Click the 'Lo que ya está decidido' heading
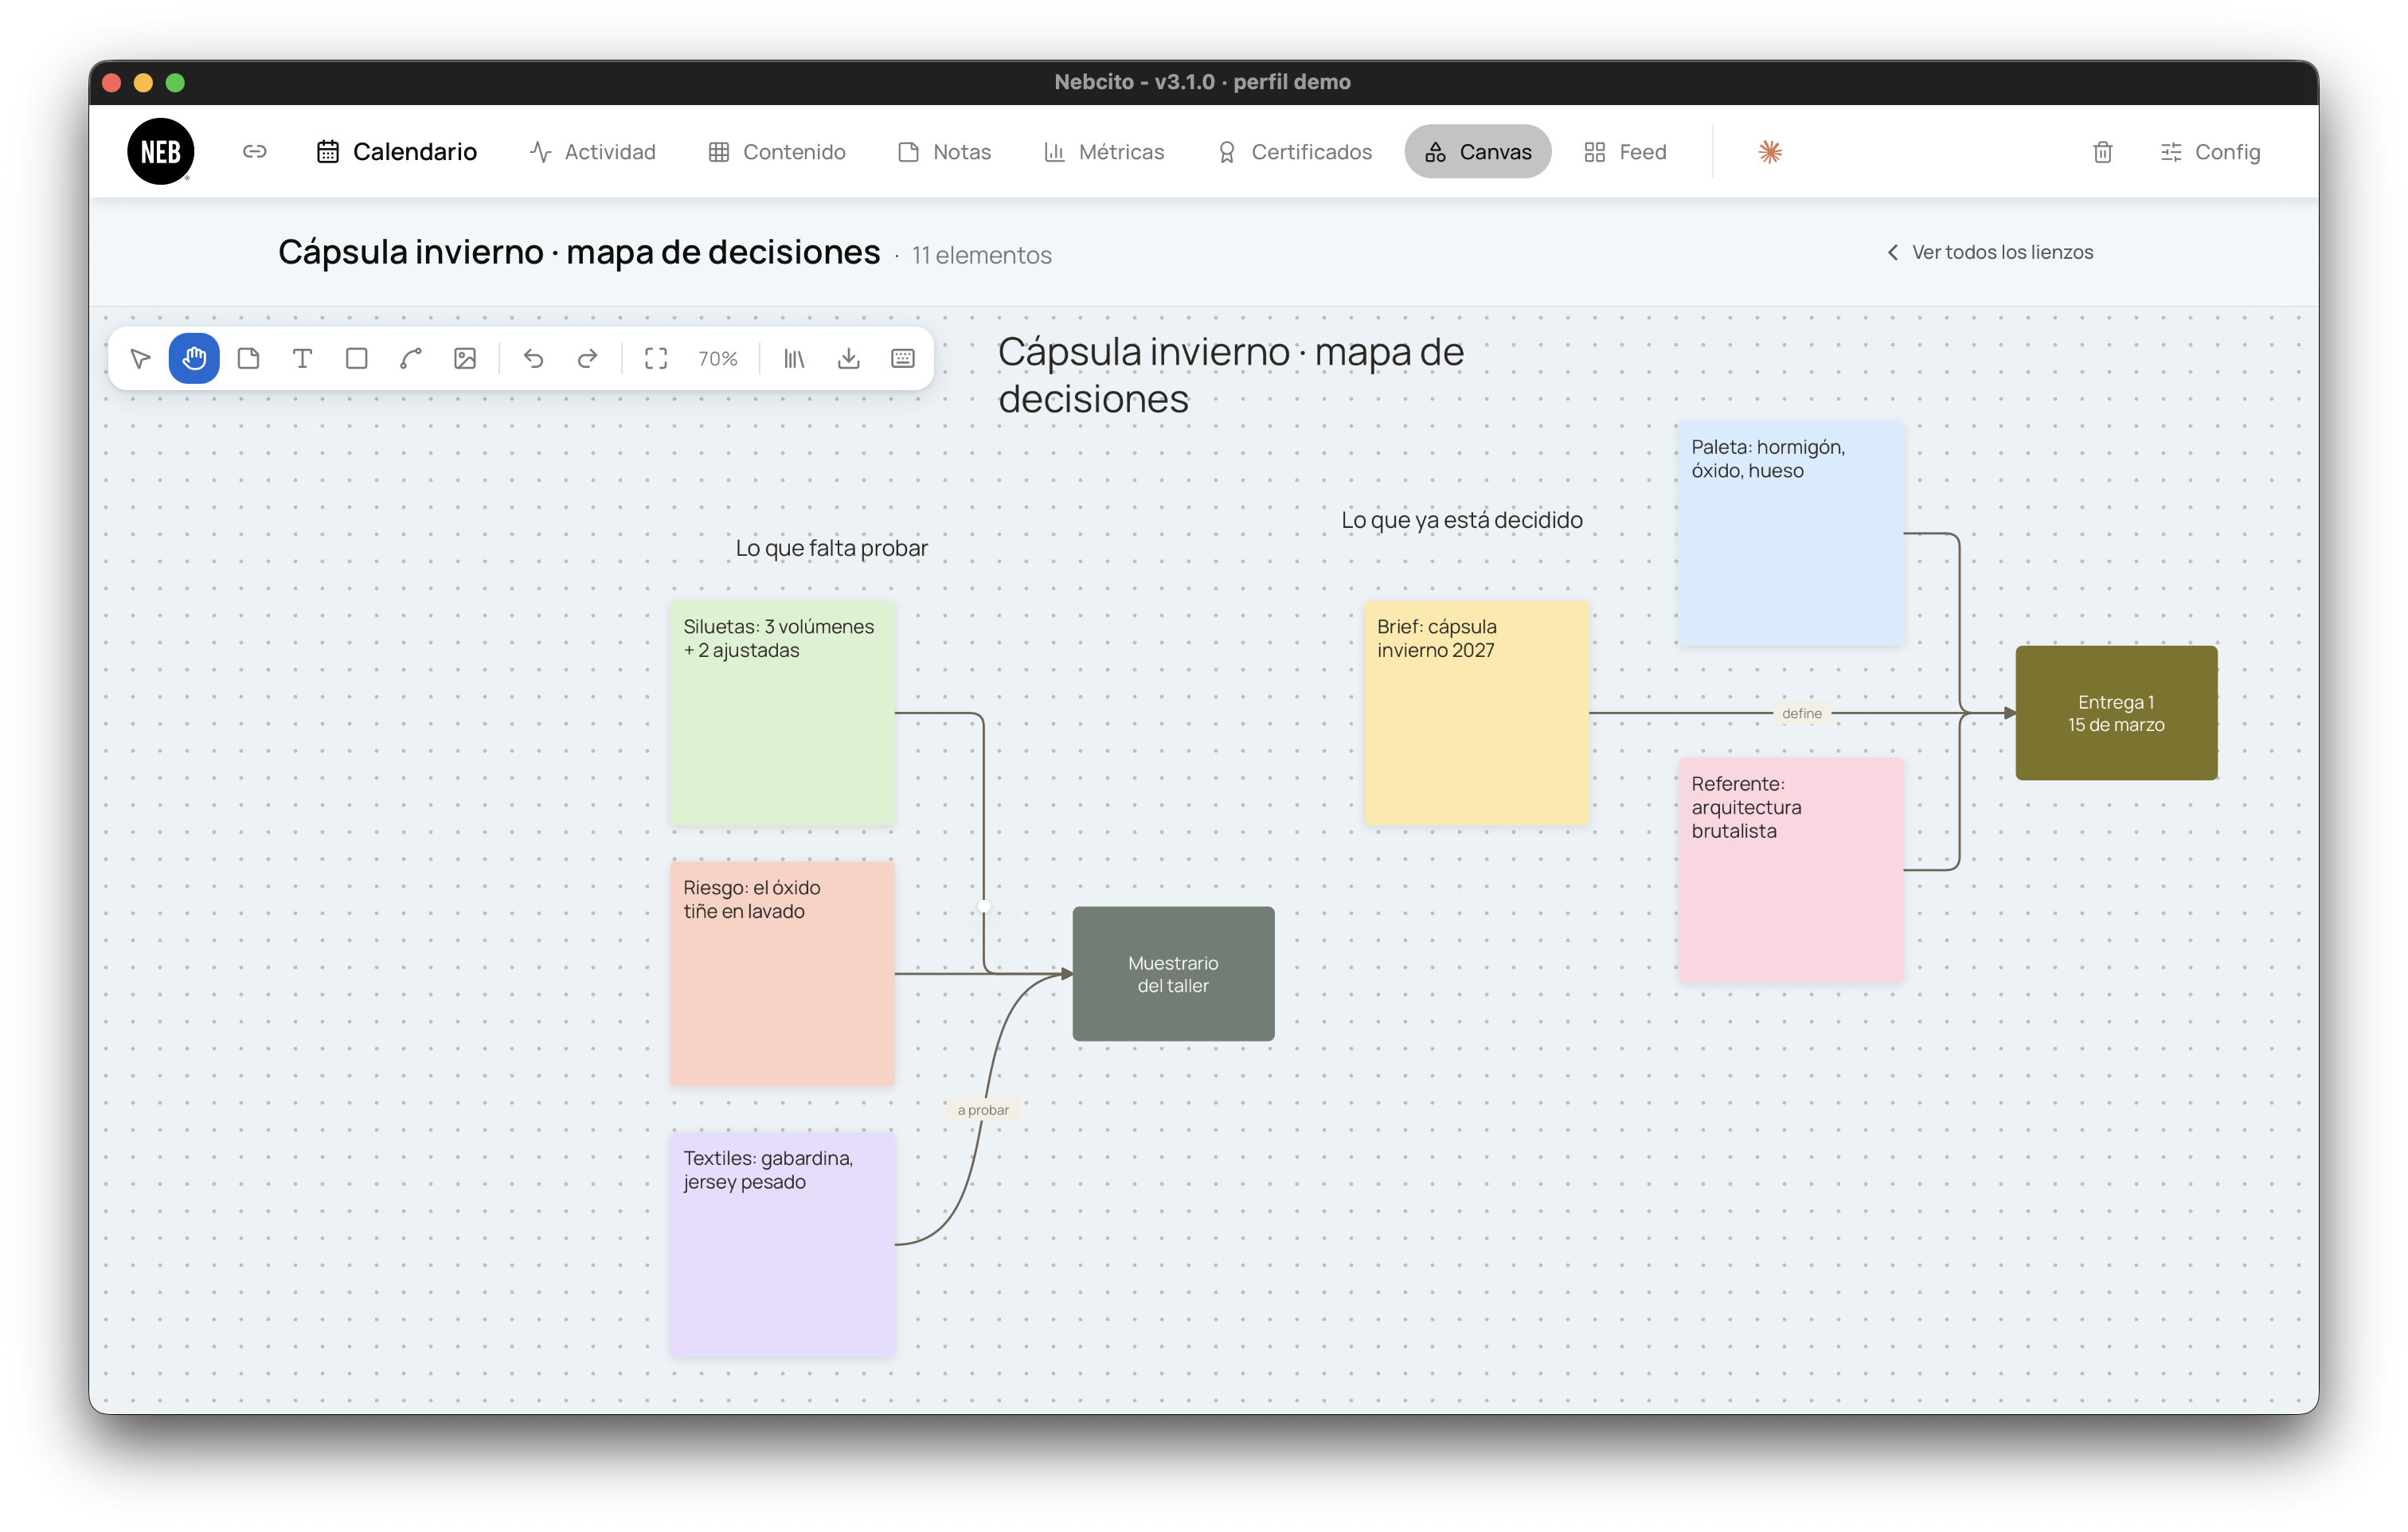 tap(1461, 520)
